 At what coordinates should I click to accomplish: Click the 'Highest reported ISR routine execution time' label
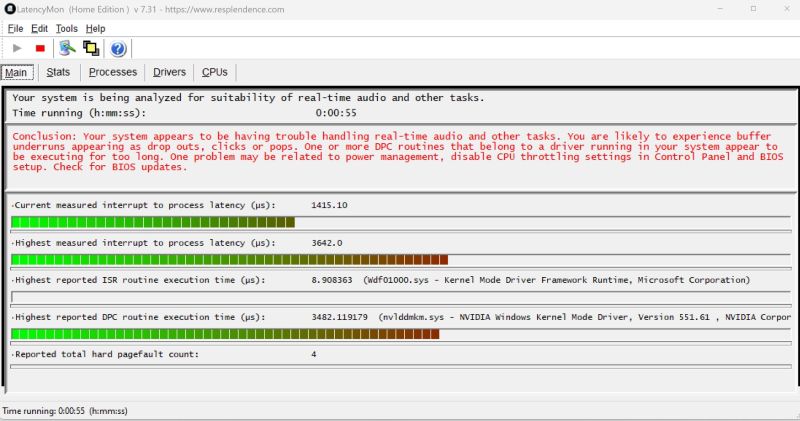click(x=140, y=280)
